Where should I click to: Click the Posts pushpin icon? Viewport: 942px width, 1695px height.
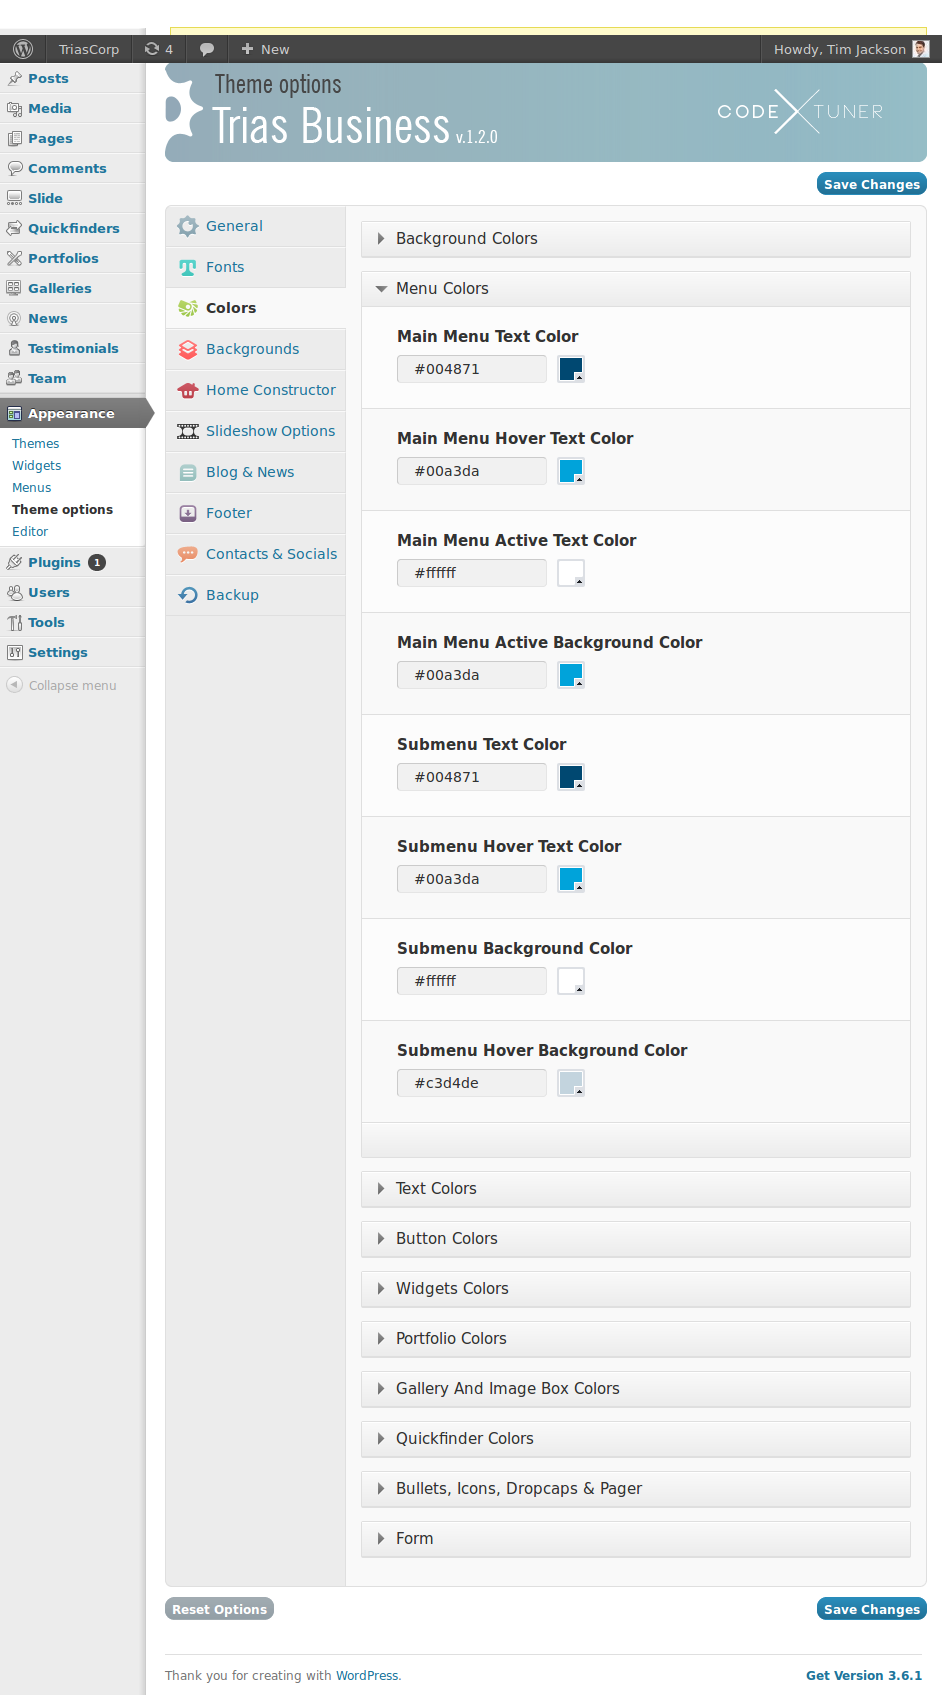coord(15,78)
